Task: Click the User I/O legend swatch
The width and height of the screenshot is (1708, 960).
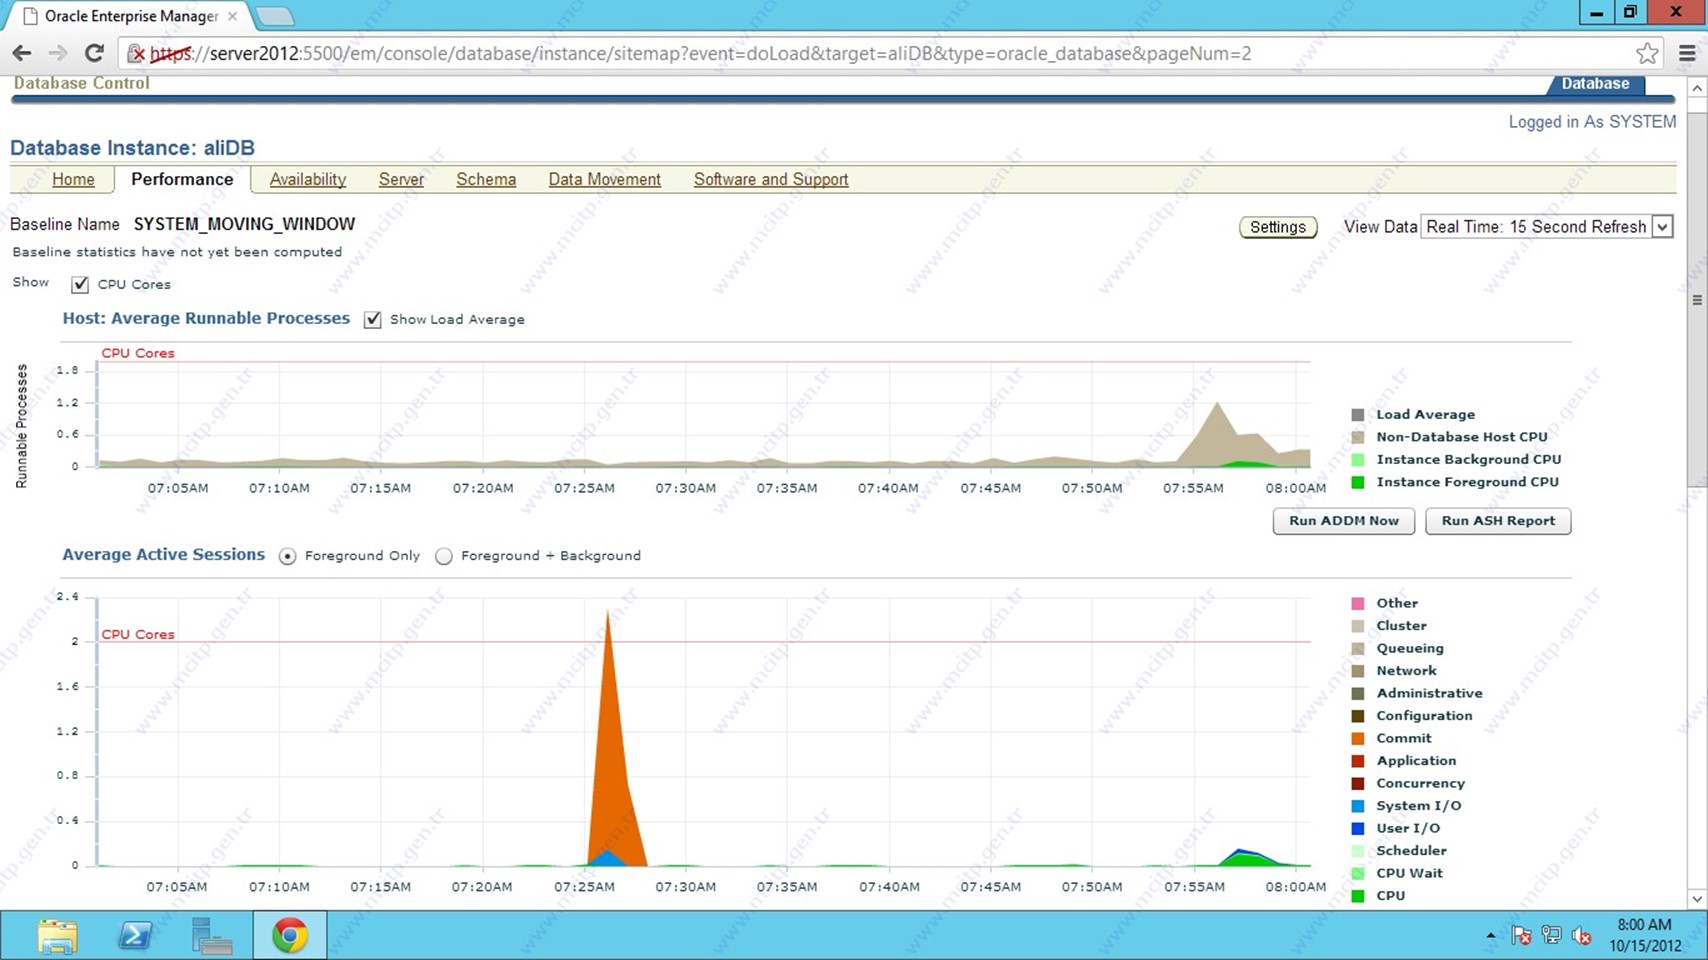Action: point(1358,829)
